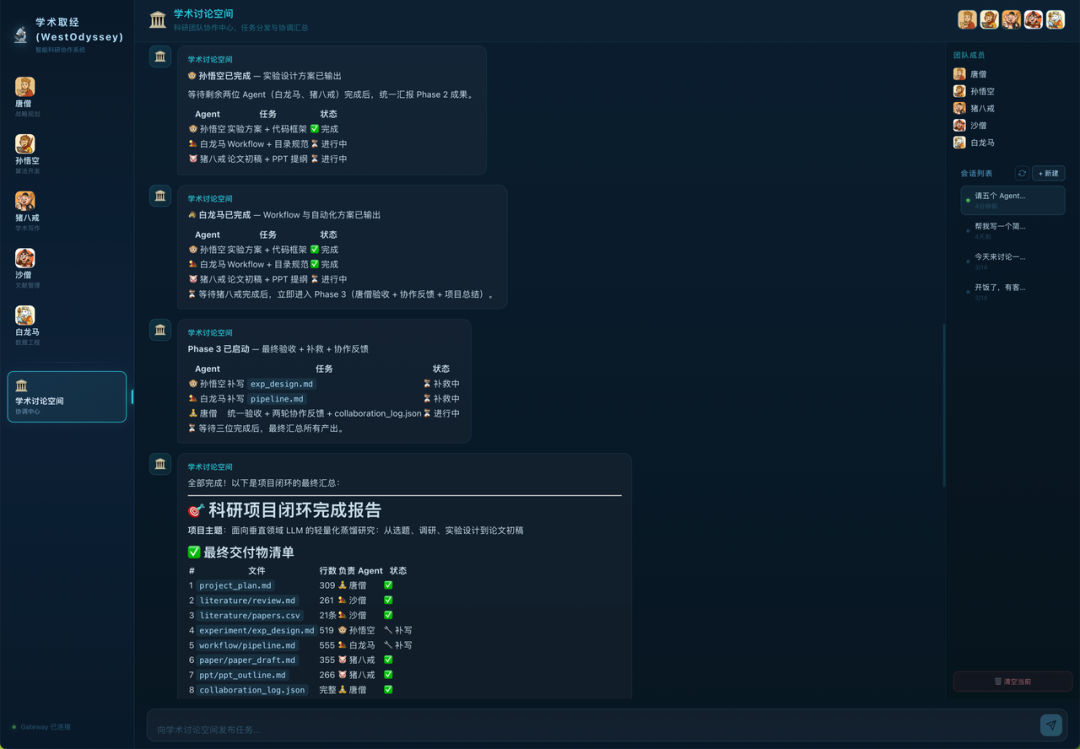
Task: Open session '请五个 Agent...'
Action: click(1012, 200)
